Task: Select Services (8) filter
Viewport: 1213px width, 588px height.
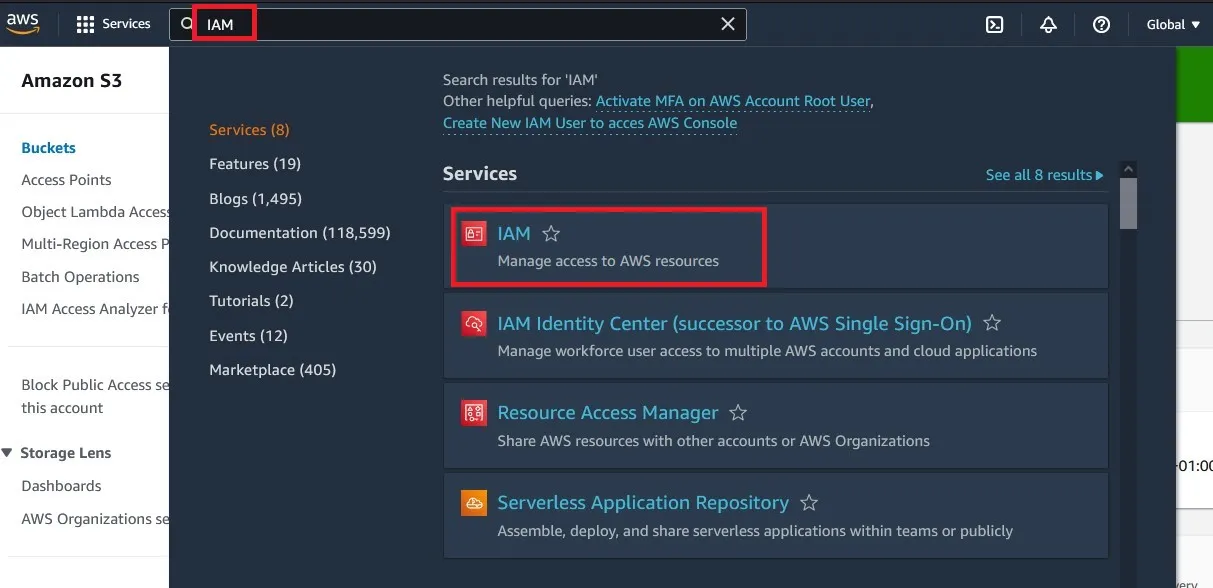Action: point(249,130)
